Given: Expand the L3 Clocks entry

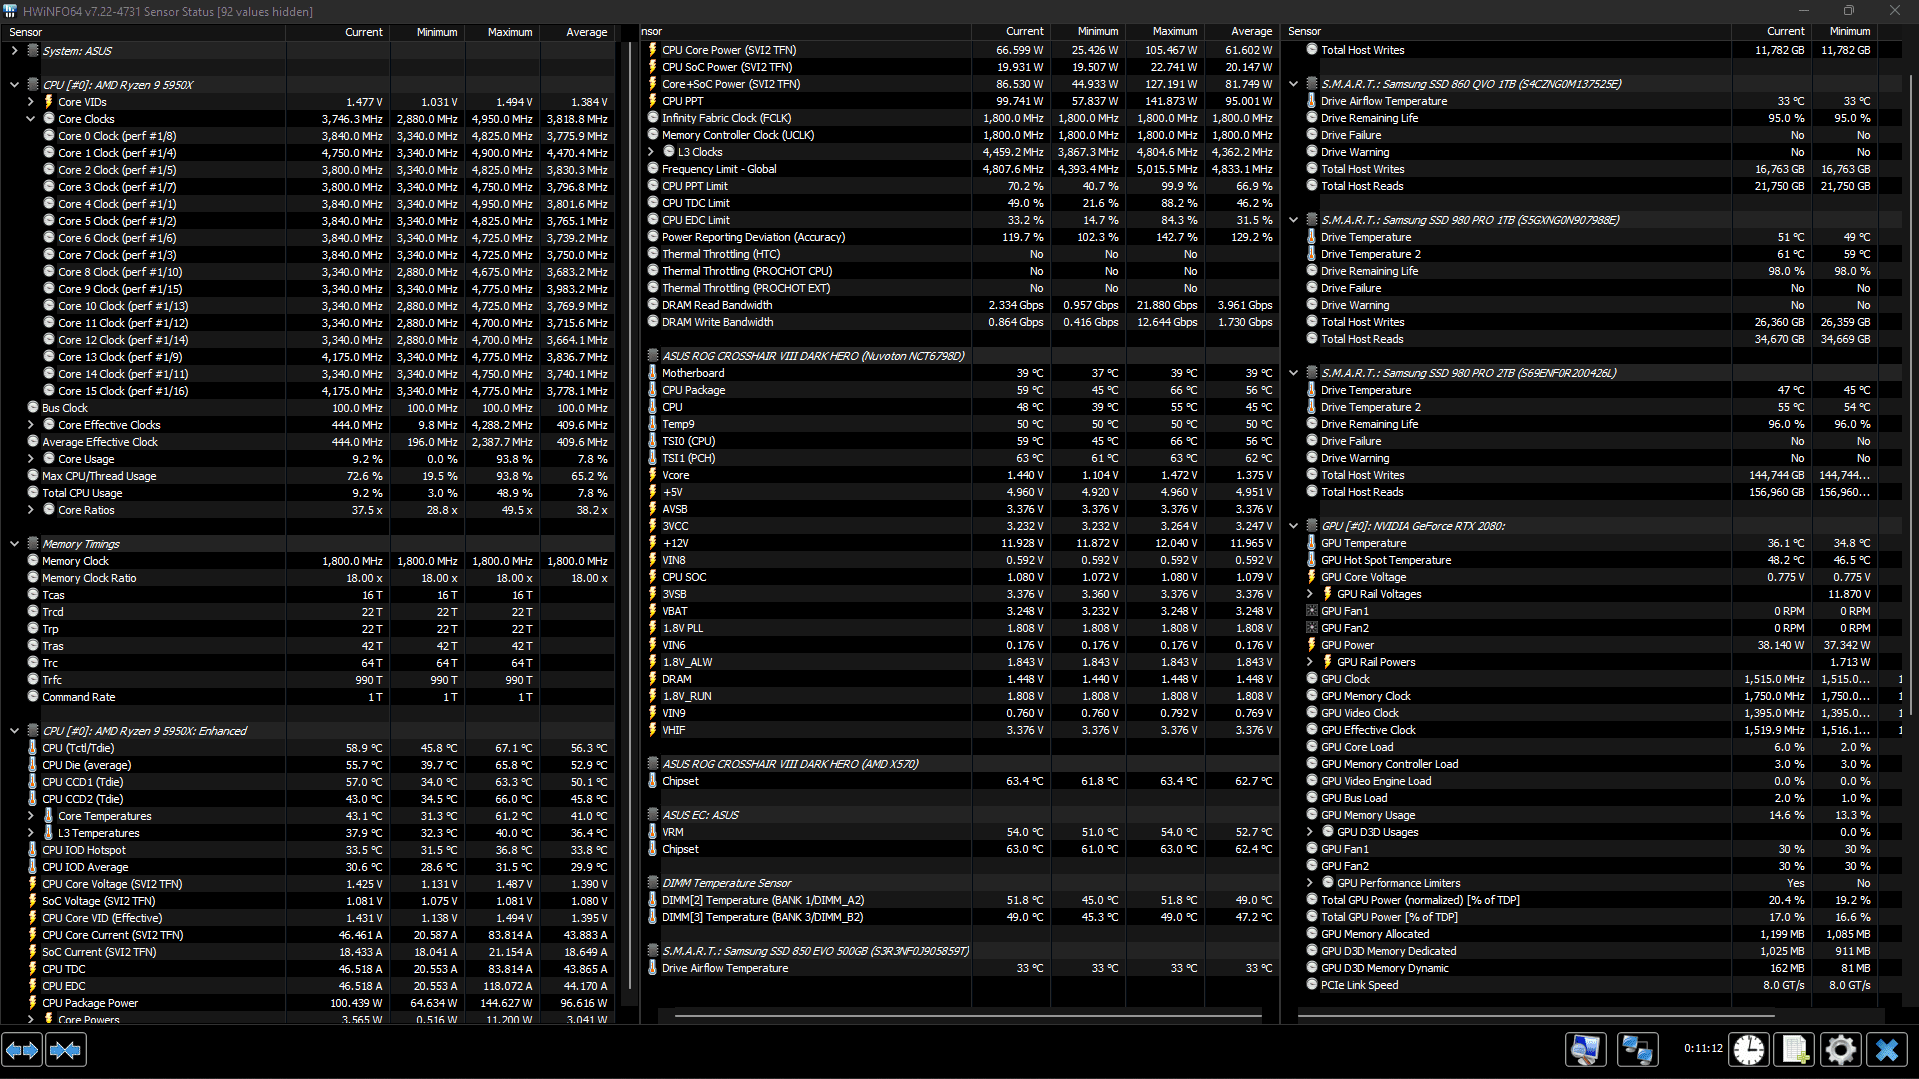Looking at the screenshot, I should pos(651,152).
